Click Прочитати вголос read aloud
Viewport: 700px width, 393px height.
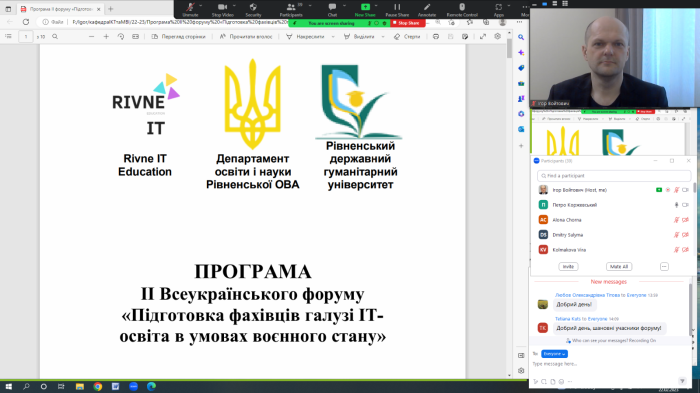pos(246,37)
